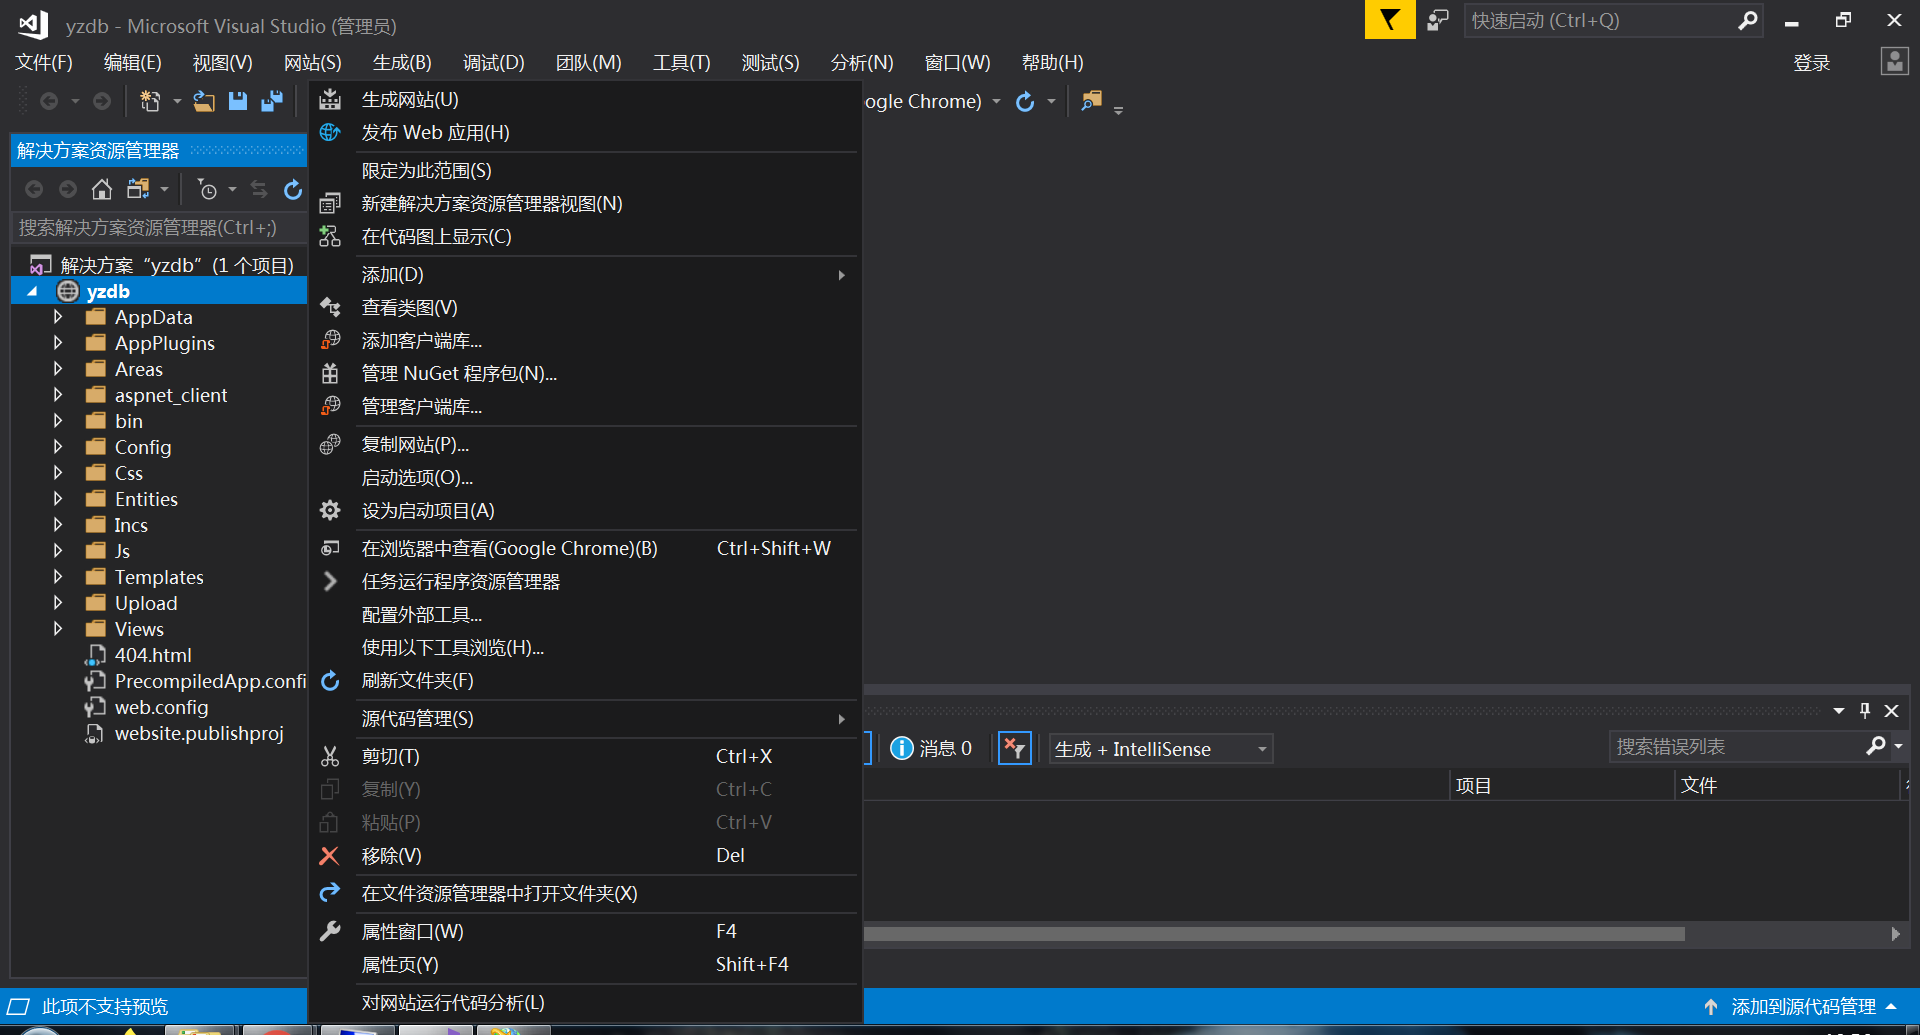Click the Save toolbar icon
This screenshot has height=1035, width=1920.
238,101
